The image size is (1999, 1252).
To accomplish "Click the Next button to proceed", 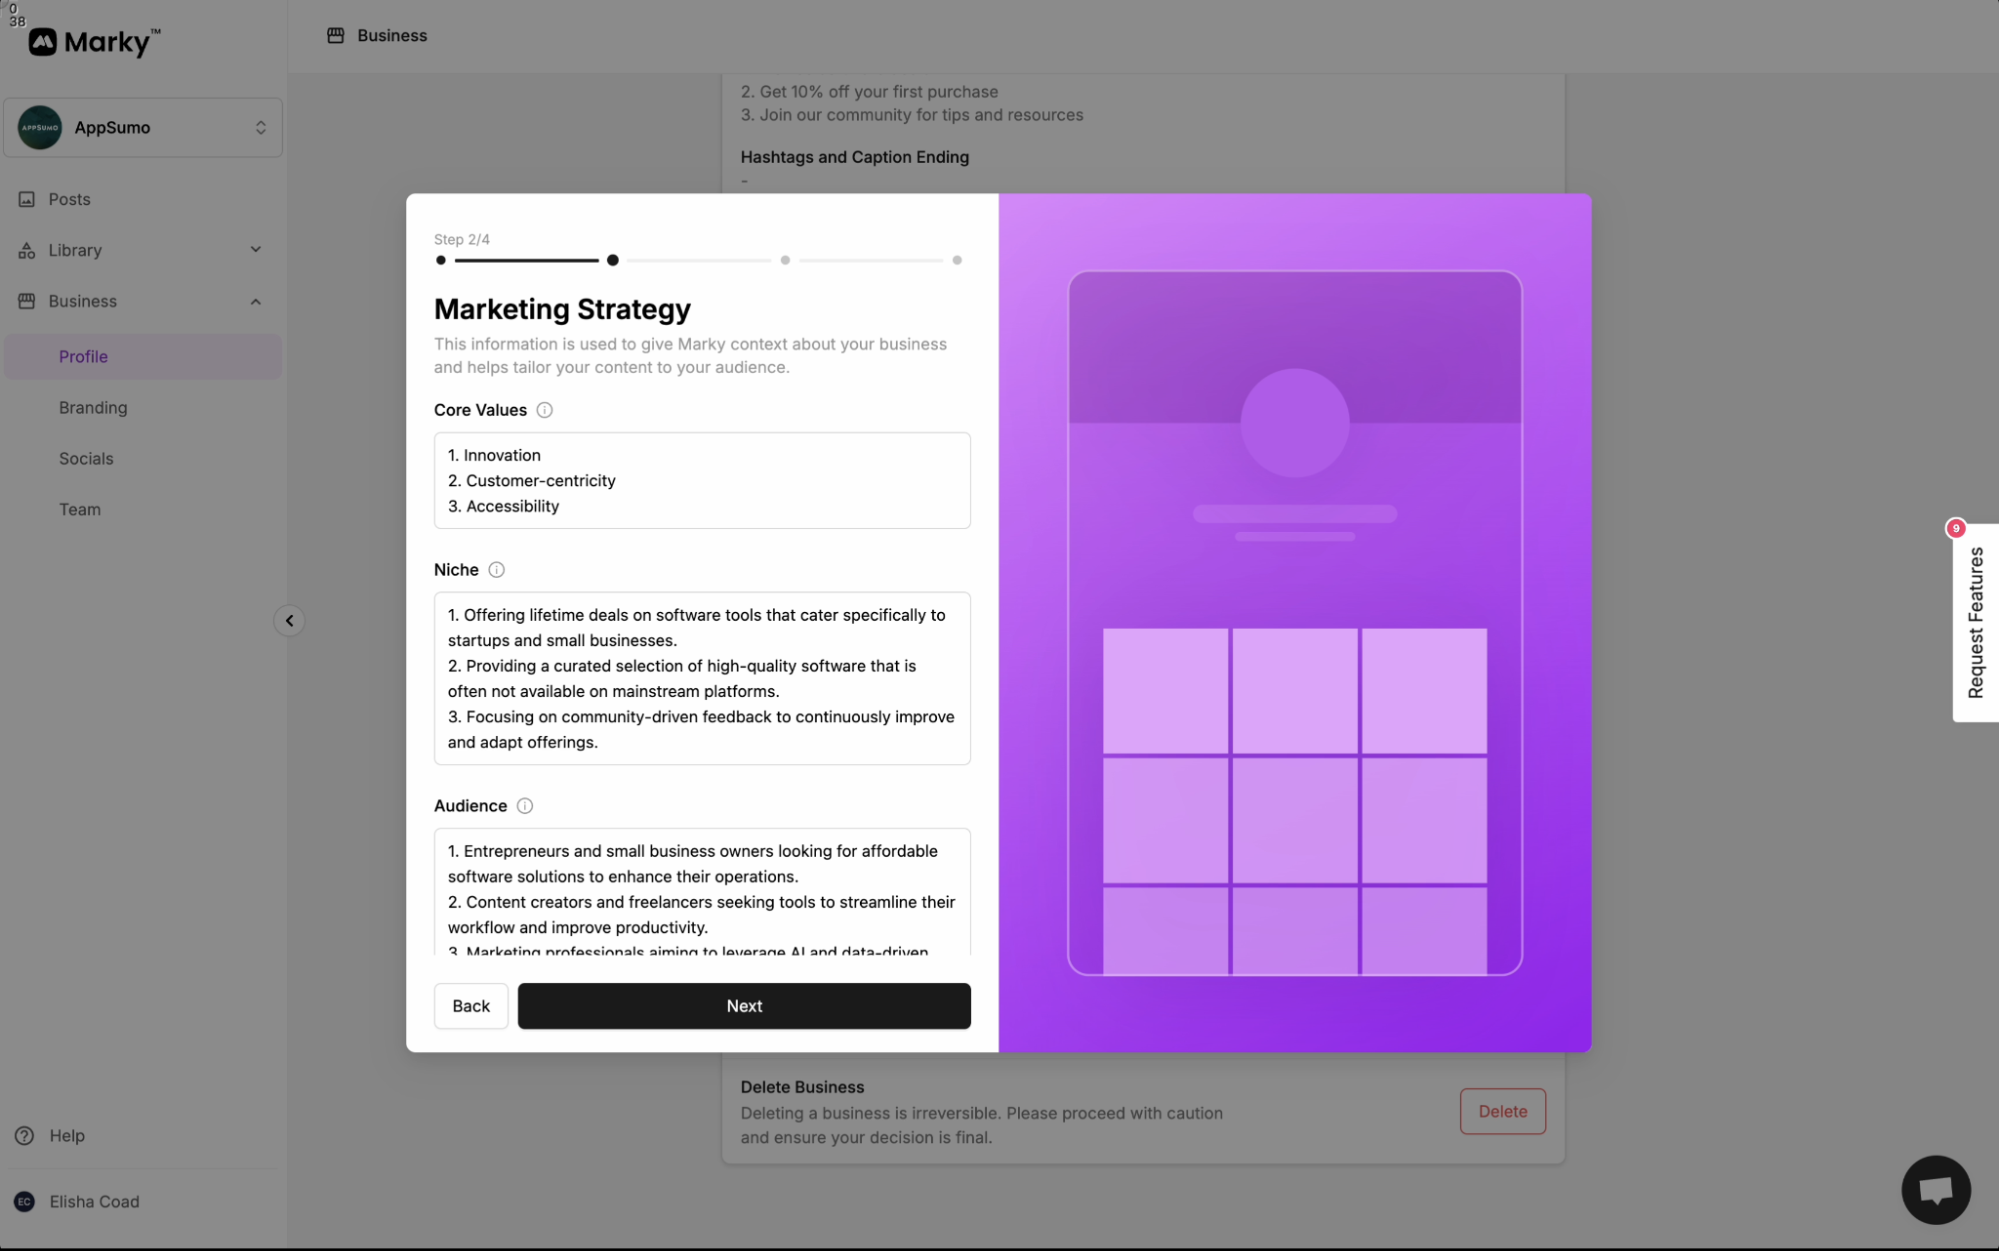I will (x=744, y=1005).
